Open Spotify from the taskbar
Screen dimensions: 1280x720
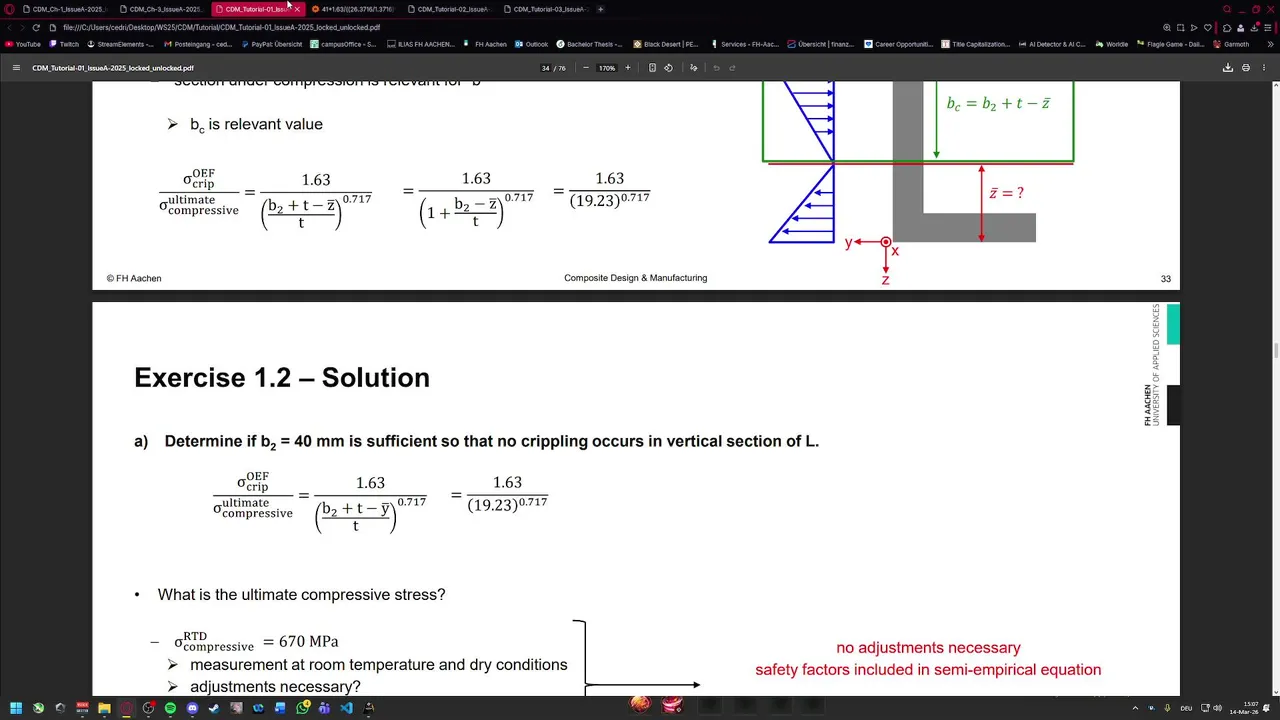(170, 708)
